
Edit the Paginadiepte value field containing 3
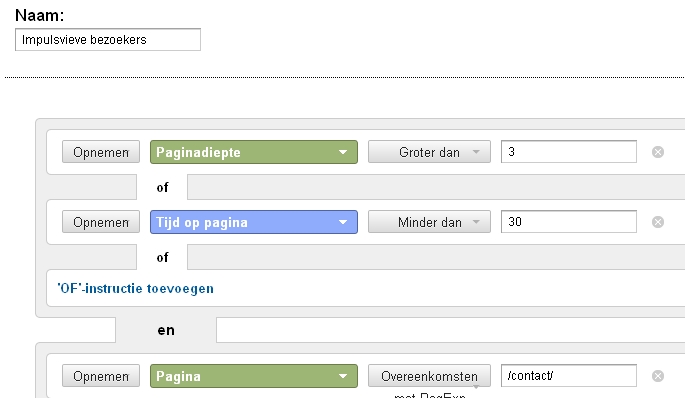pyautogui.click(x=569, y=152)
